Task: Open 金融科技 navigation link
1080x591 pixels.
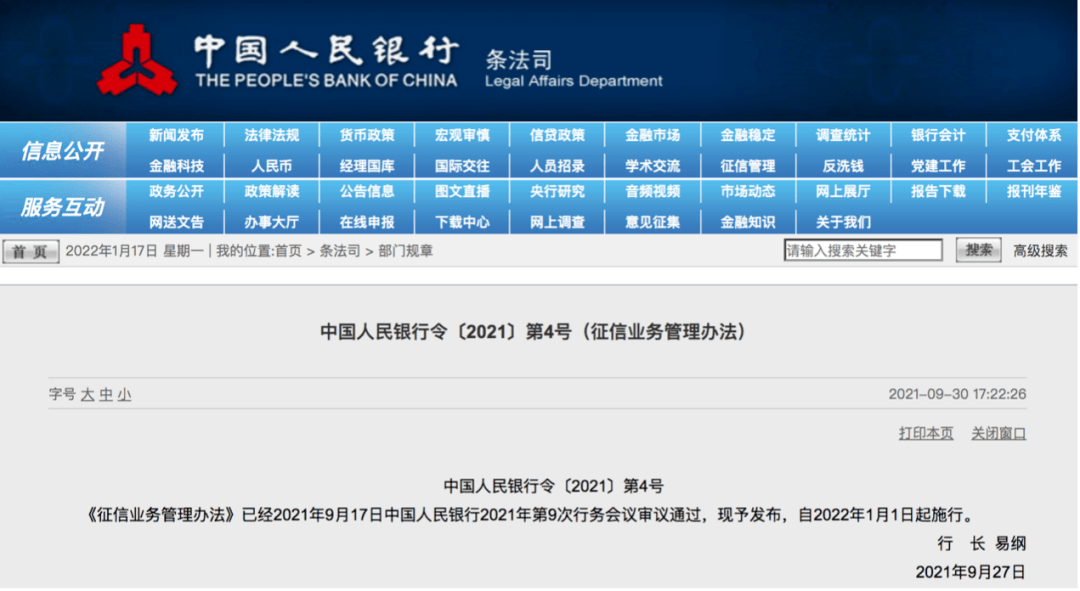Action: tap(176, 166)
